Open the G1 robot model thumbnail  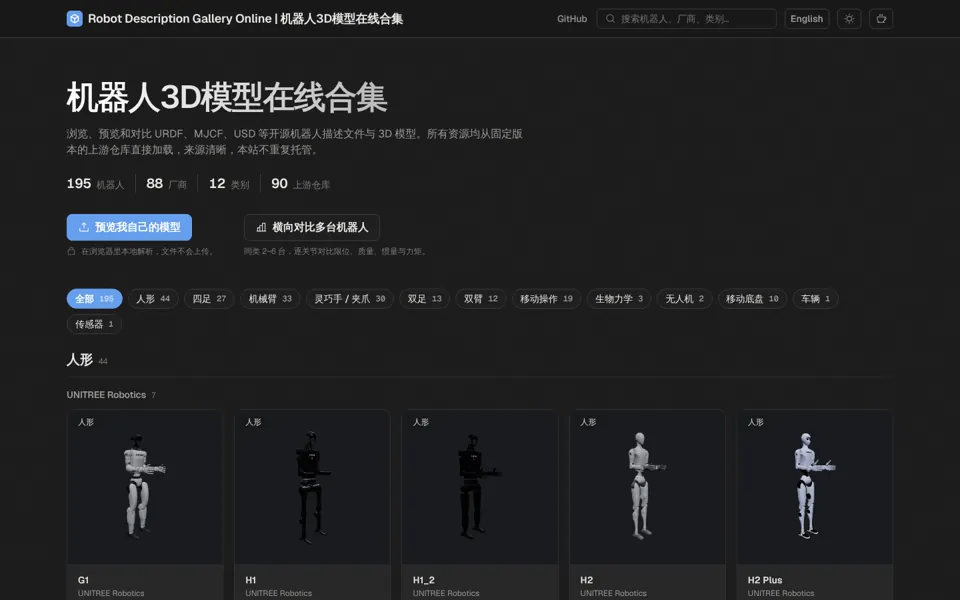[x=145, y=487]
